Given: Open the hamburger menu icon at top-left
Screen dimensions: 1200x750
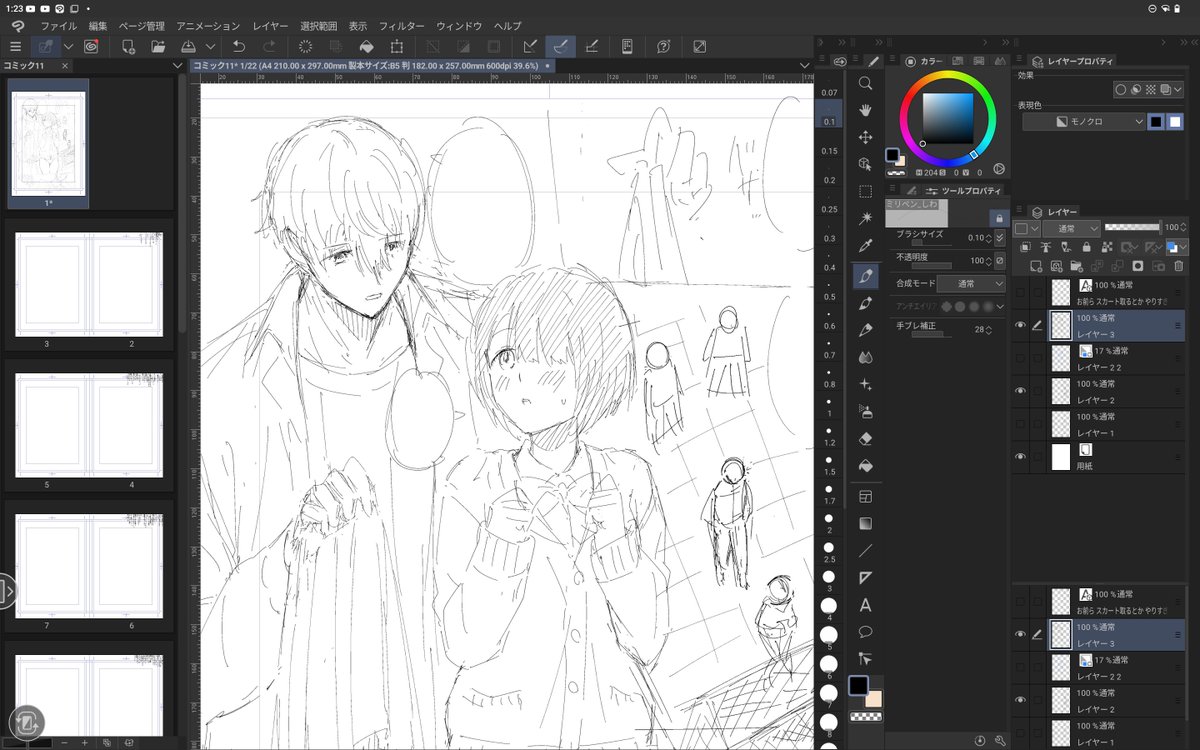Looking at the screenshot, I should pyautogui.click(x=15, y=46).
